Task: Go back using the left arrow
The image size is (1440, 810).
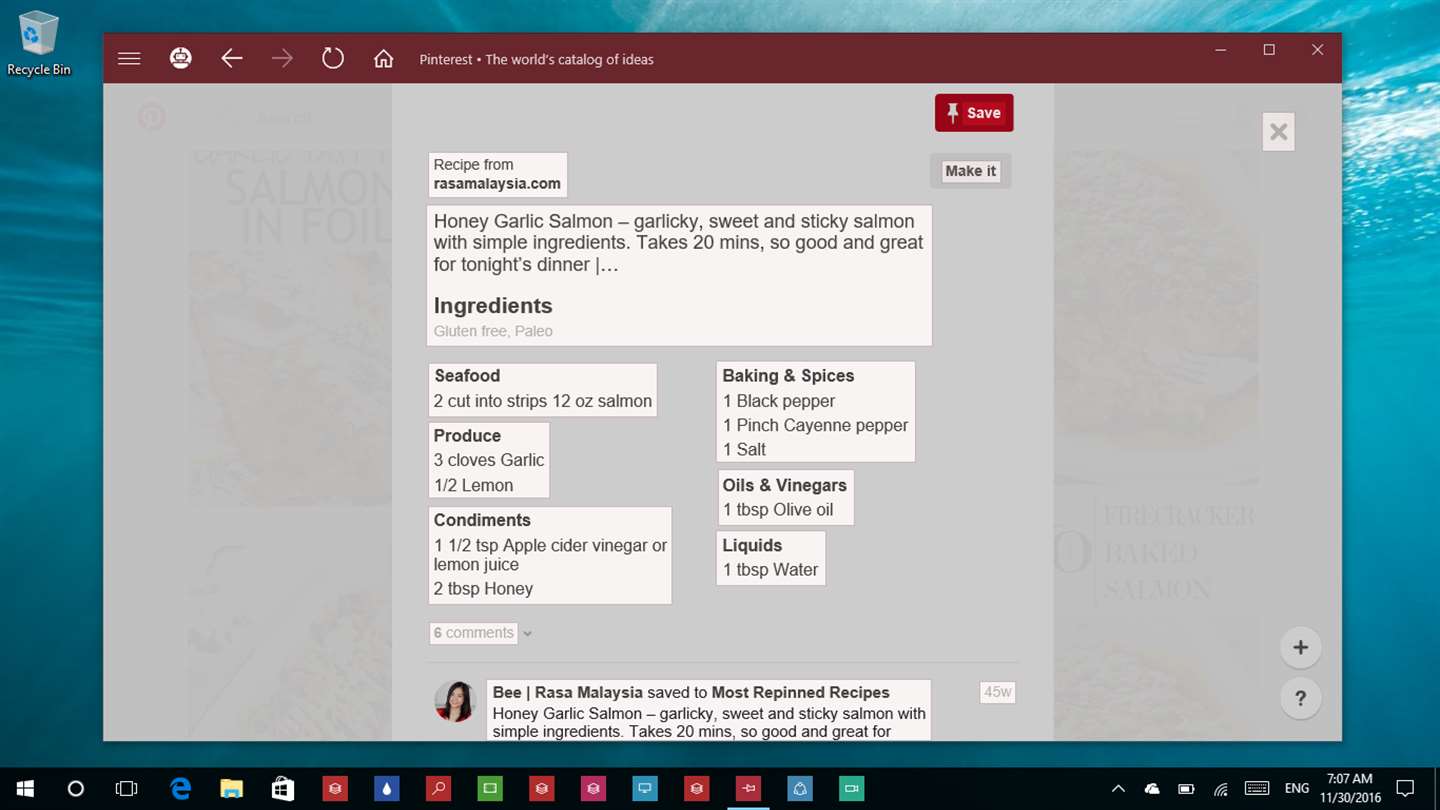Action: [x=232, y=59]
